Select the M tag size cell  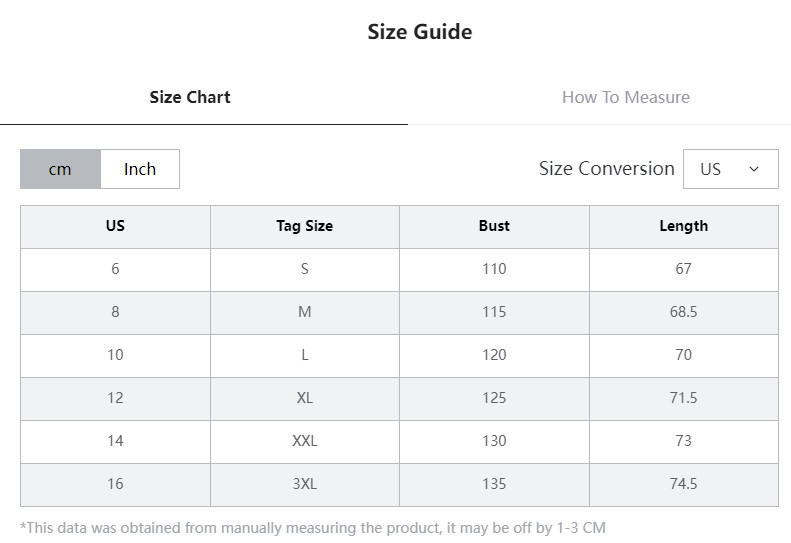[x=304, y=312]
